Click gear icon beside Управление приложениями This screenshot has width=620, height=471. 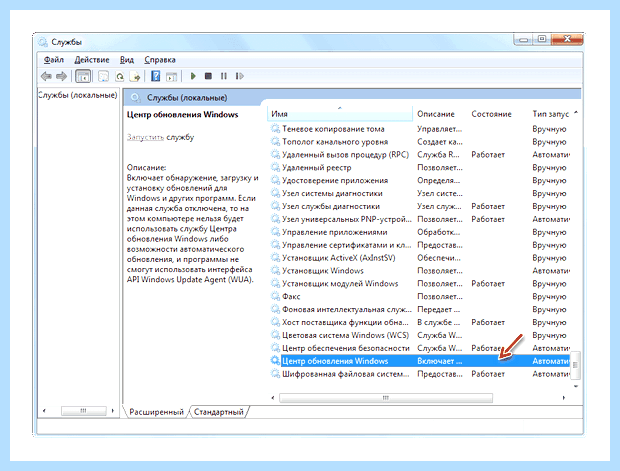[275, 232]
